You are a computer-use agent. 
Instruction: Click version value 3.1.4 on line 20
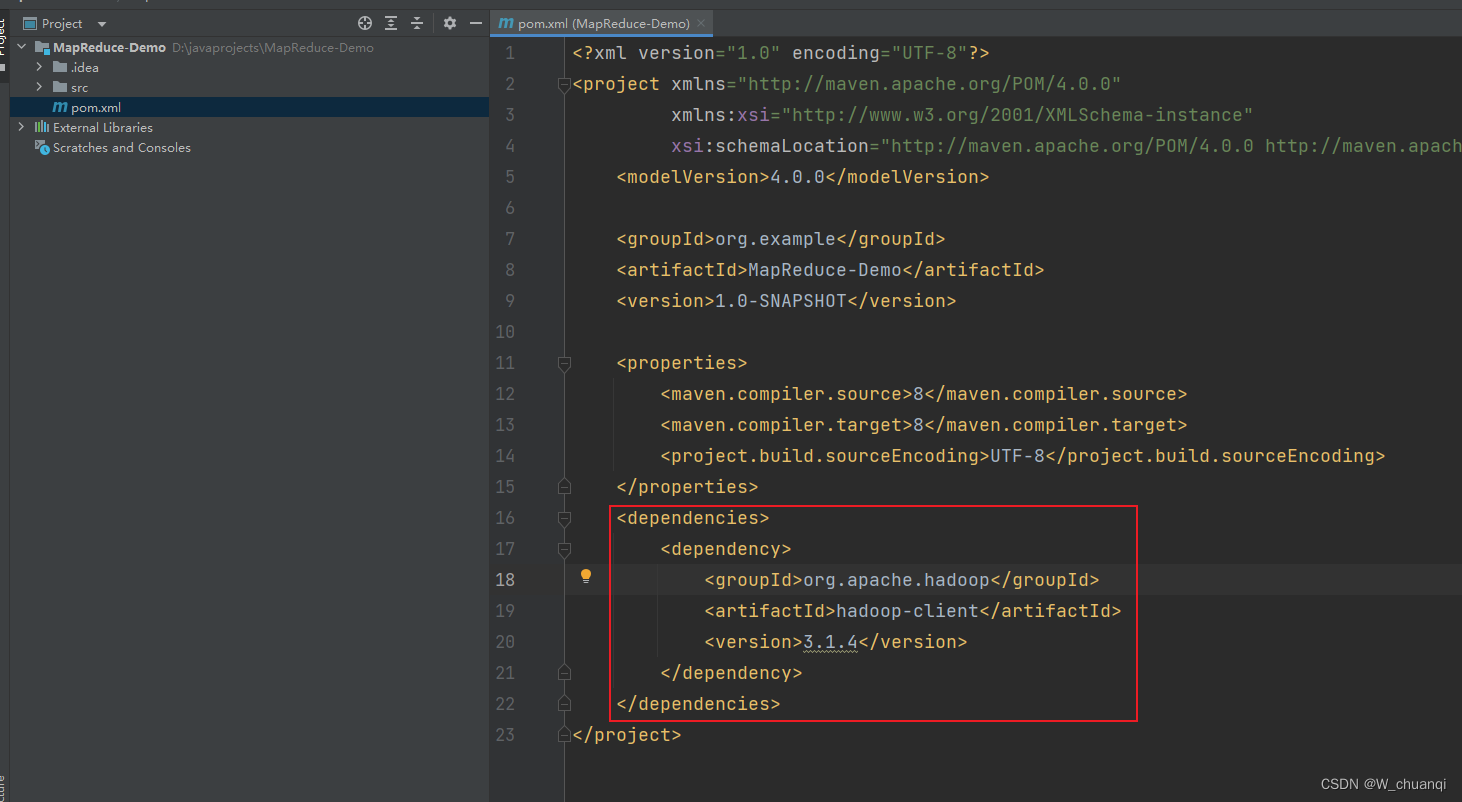click(830, 642)
